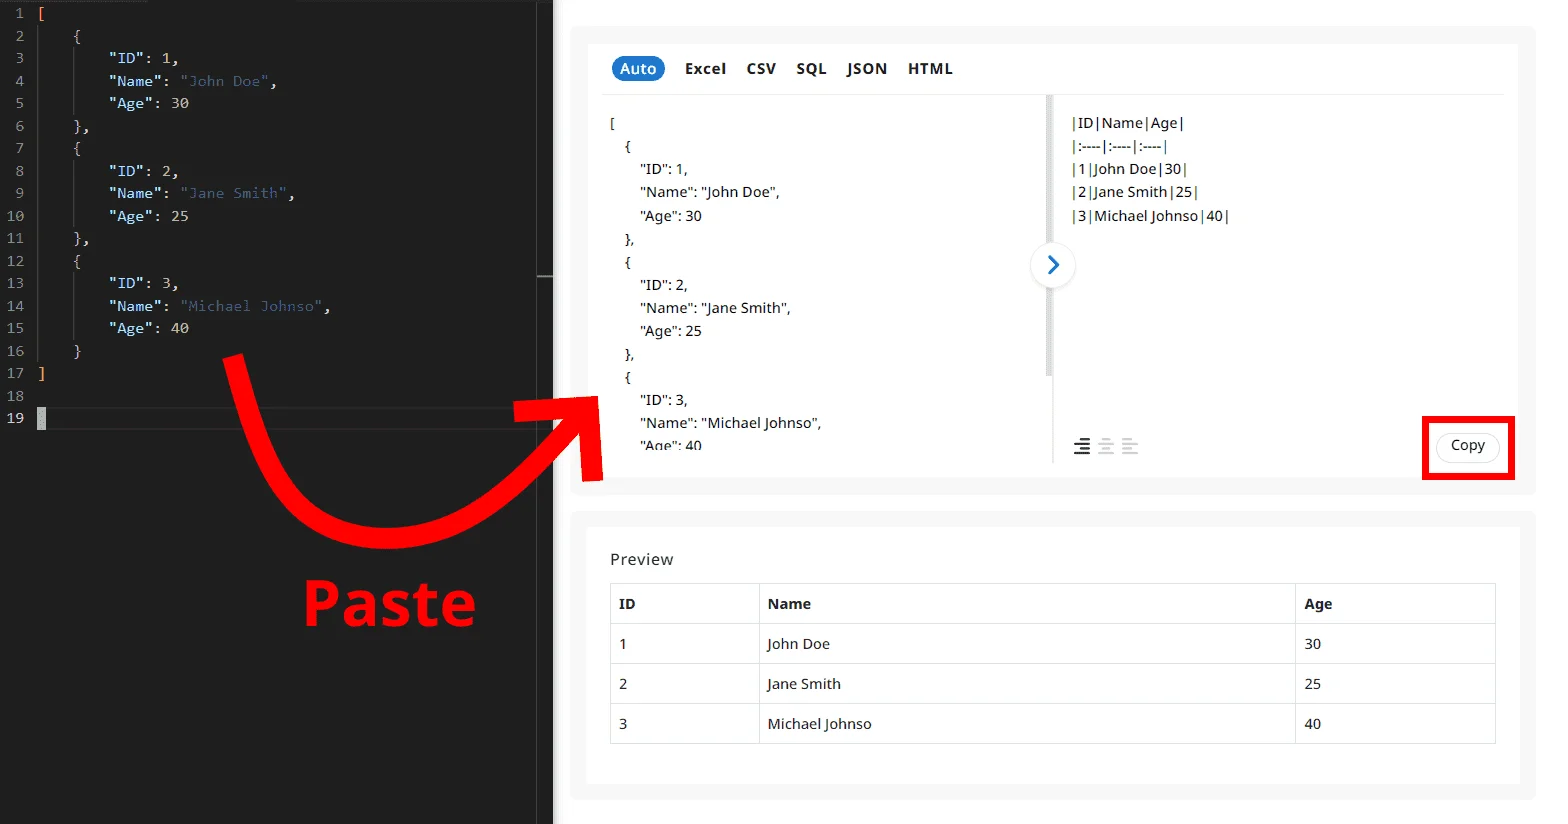Select the center-align icon below the Markdown output
The width and height of the screenshot is (1568, 824).
pyautogui.click(x=1106, y=446)
